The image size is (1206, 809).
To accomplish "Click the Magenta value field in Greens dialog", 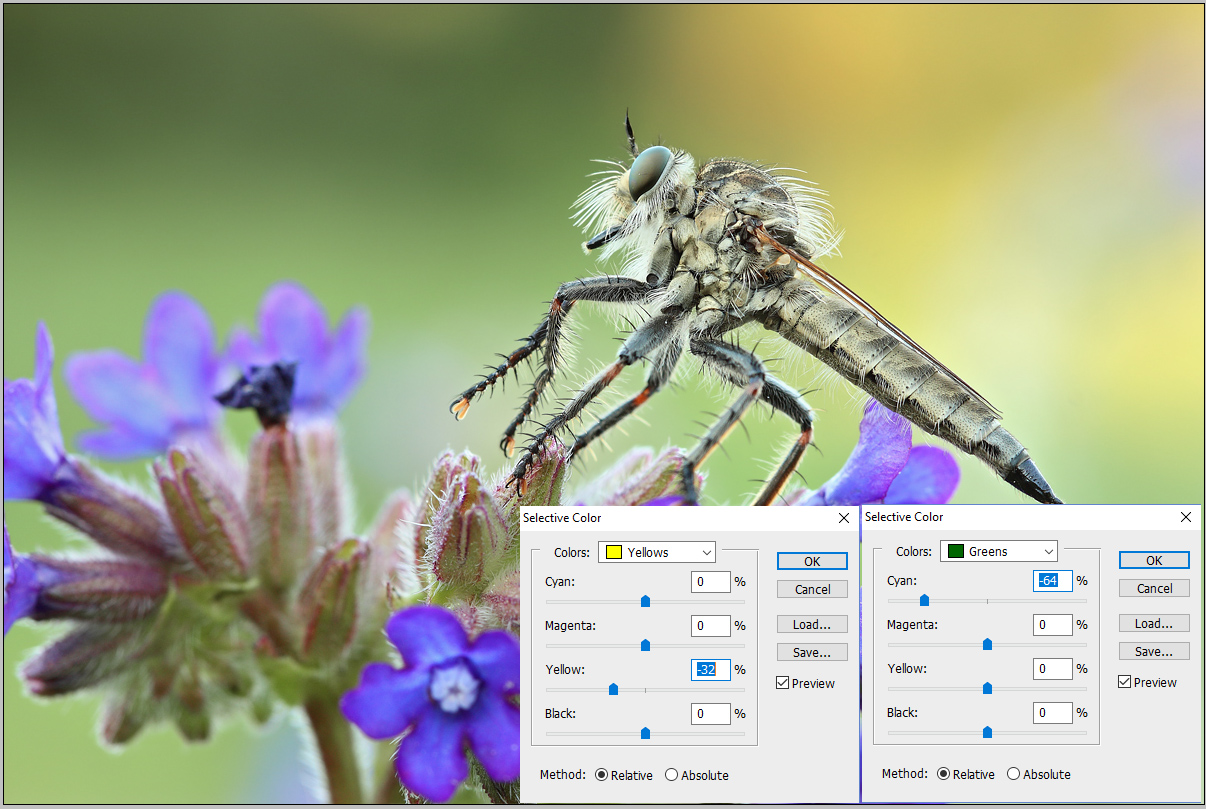I will pos(1052,625).
